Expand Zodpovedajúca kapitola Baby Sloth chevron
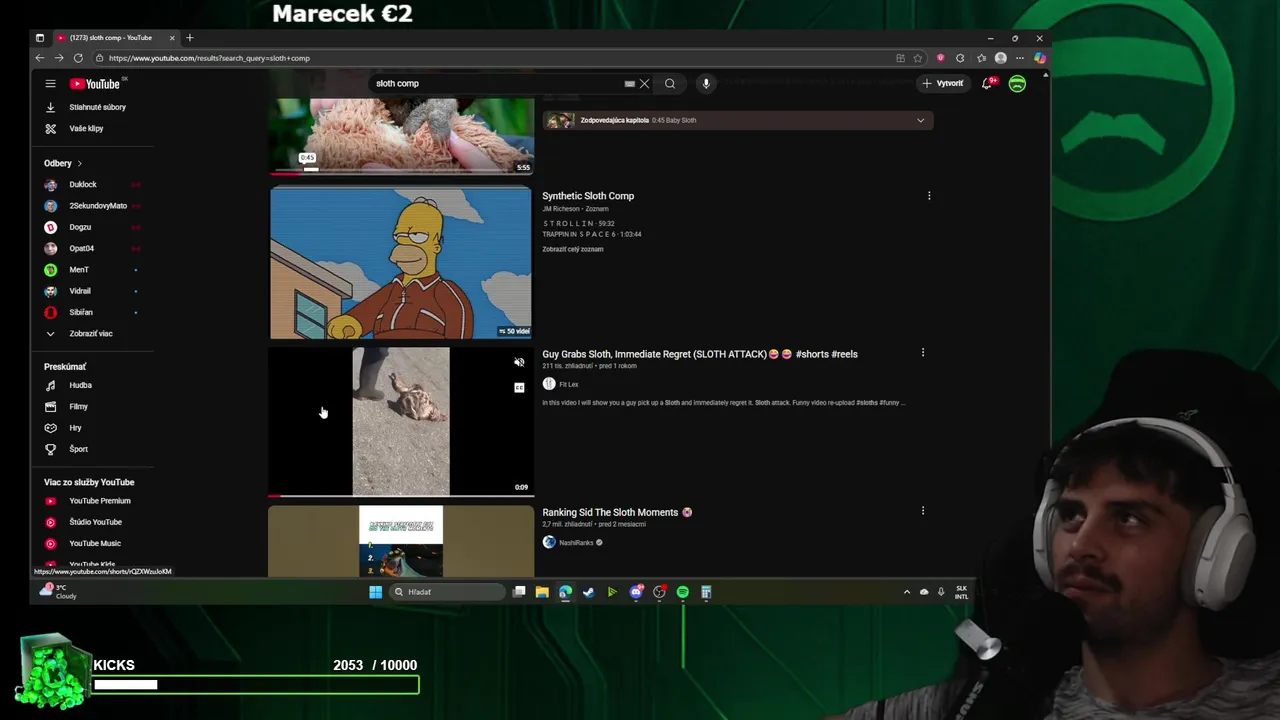This screenshot has width=1280, height=720. 920,121
